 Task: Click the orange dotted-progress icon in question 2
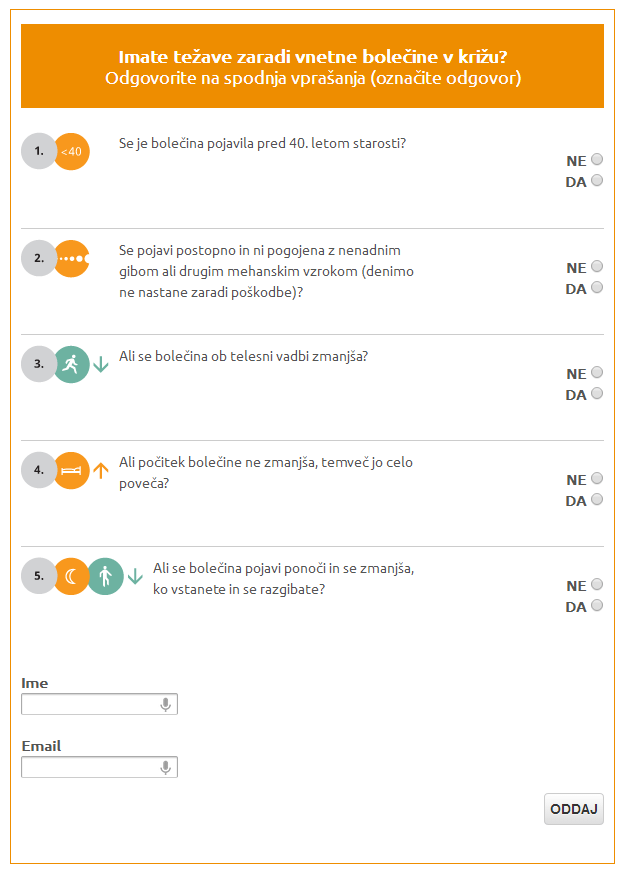[x=72, y=258]
